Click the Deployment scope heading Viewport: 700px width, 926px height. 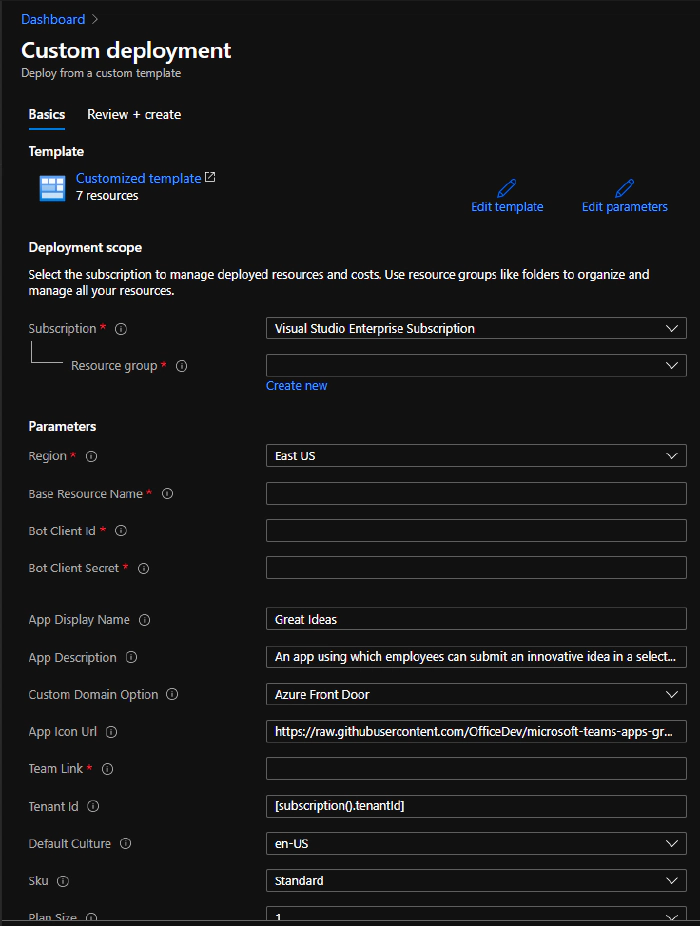pyautogui.click(x=85, y=247)
